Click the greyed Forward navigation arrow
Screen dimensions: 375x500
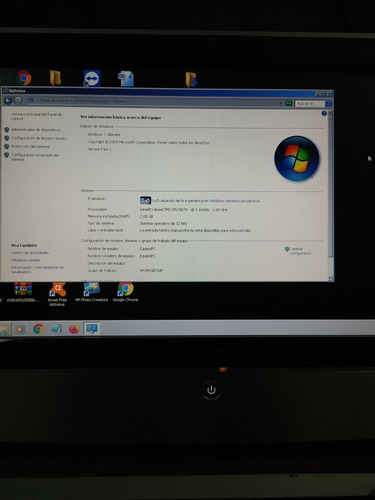pos(18,100)
